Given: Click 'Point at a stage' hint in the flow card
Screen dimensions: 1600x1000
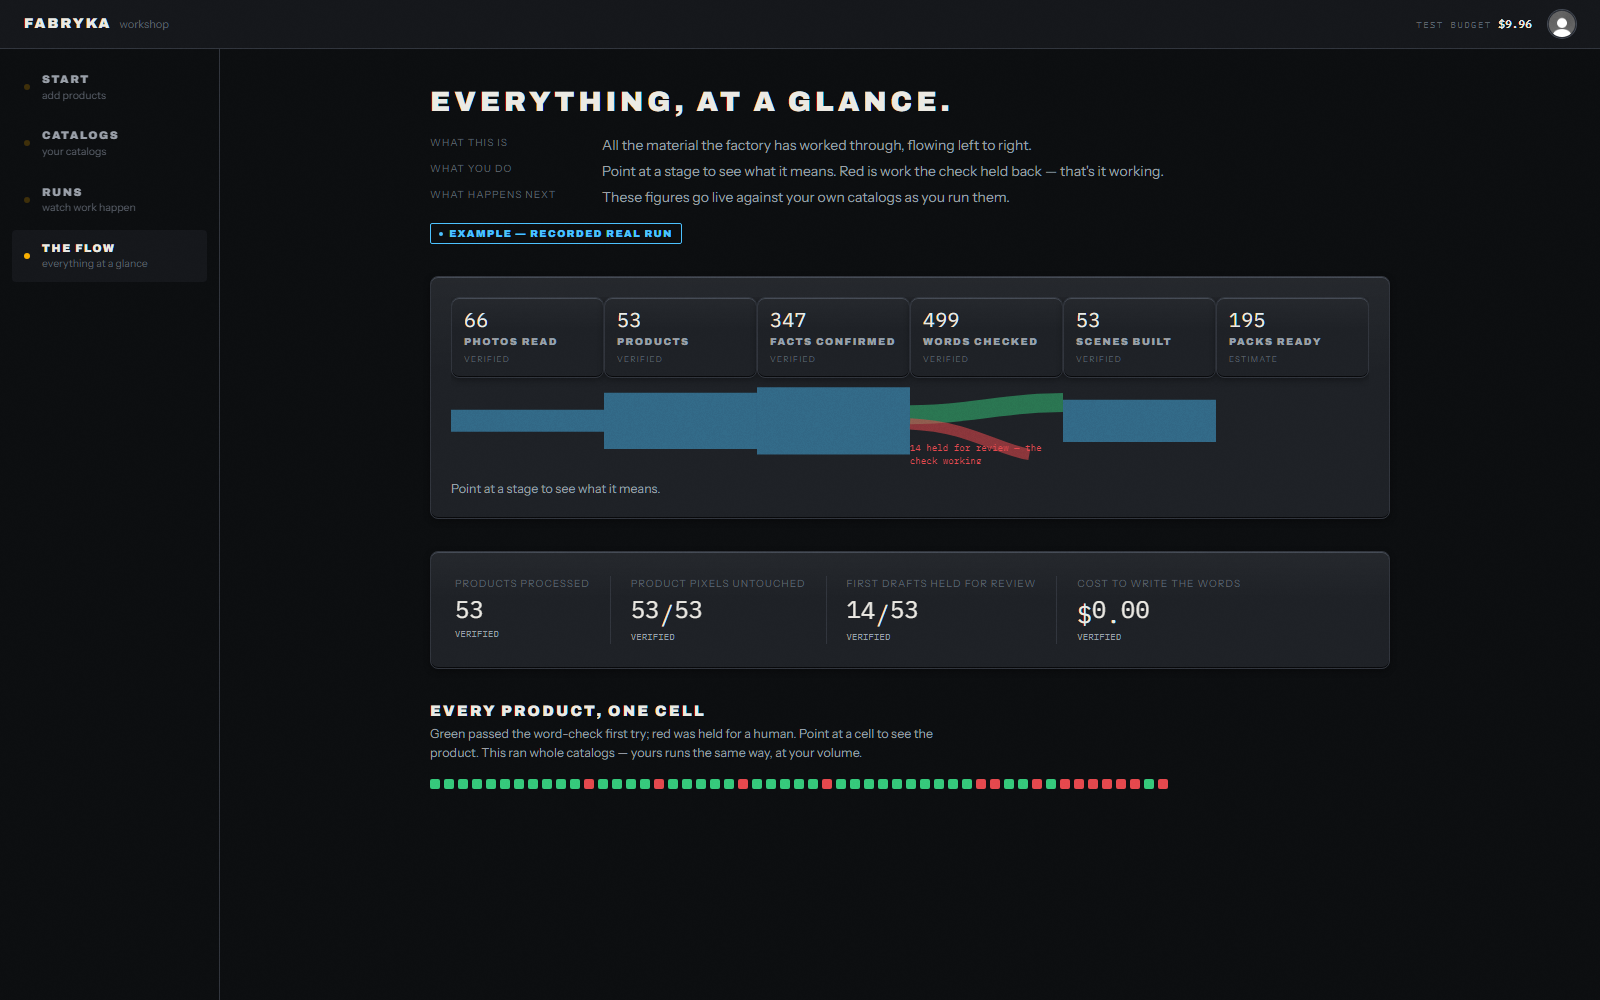Looking at the screenshot, I should (x=555, y=489).
